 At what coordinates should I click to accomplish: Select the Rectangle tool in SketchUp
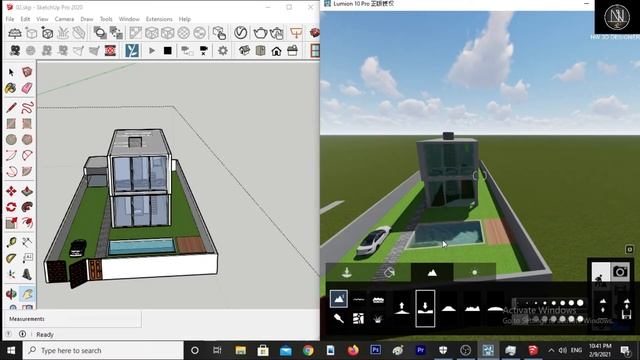coord(11,123)
